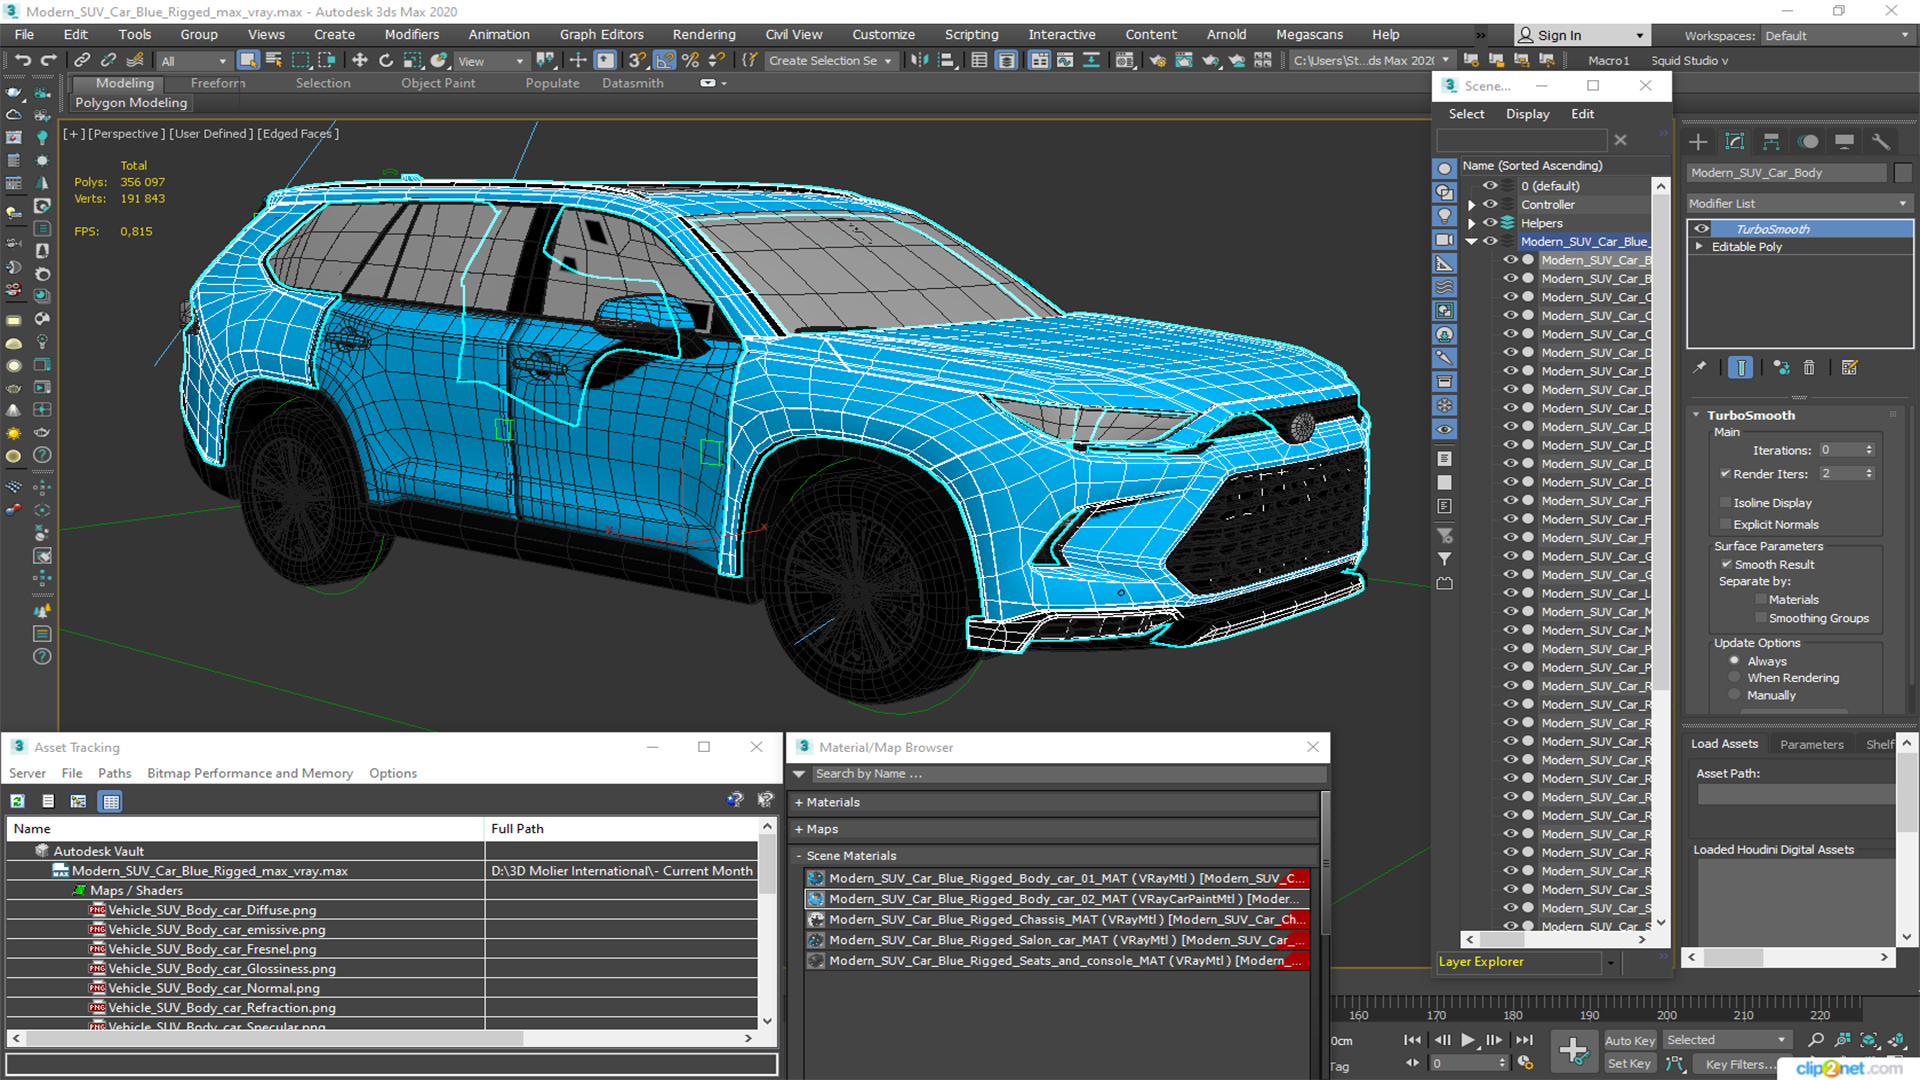Screen dimensions: 1920x1080
Task: Click the object color swatch beside name field
Action: coord(1903,173)
